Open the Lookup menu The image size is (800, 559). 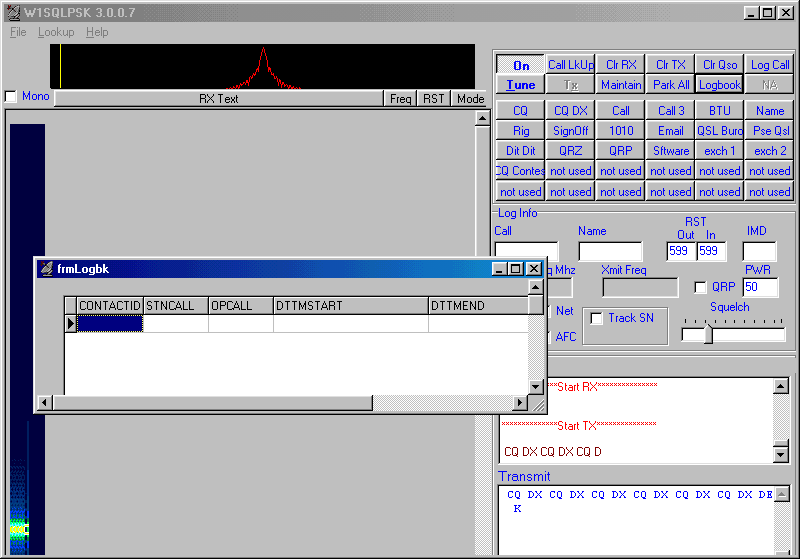tap(56, 32)
